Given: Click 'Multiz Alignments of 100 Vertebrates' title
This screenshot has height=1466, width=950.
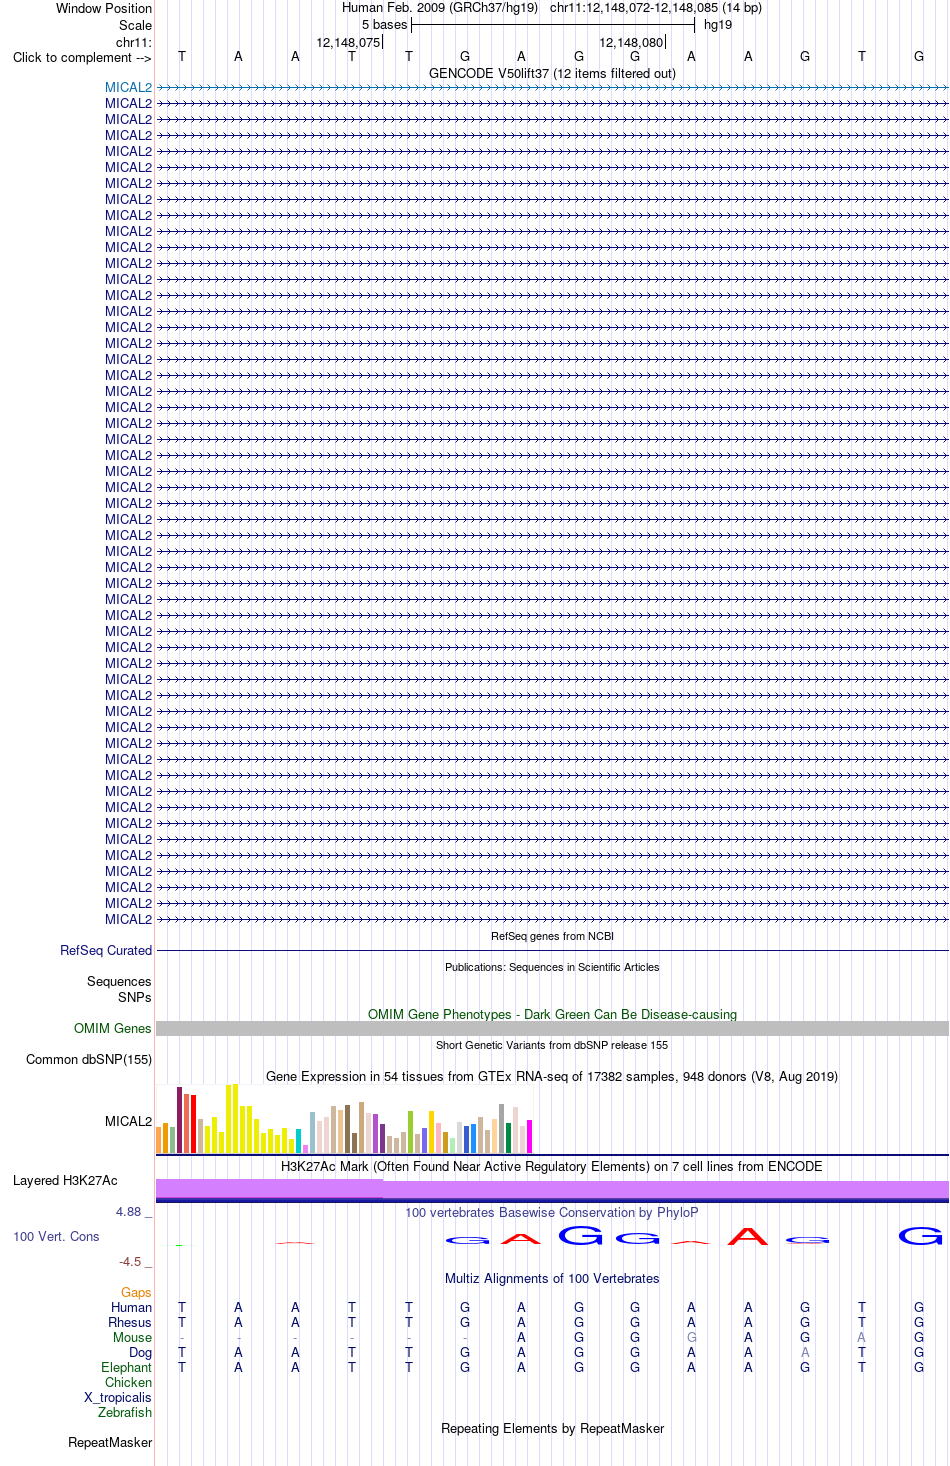Looking at the screenshot, I should click(x=552, y=1278).
